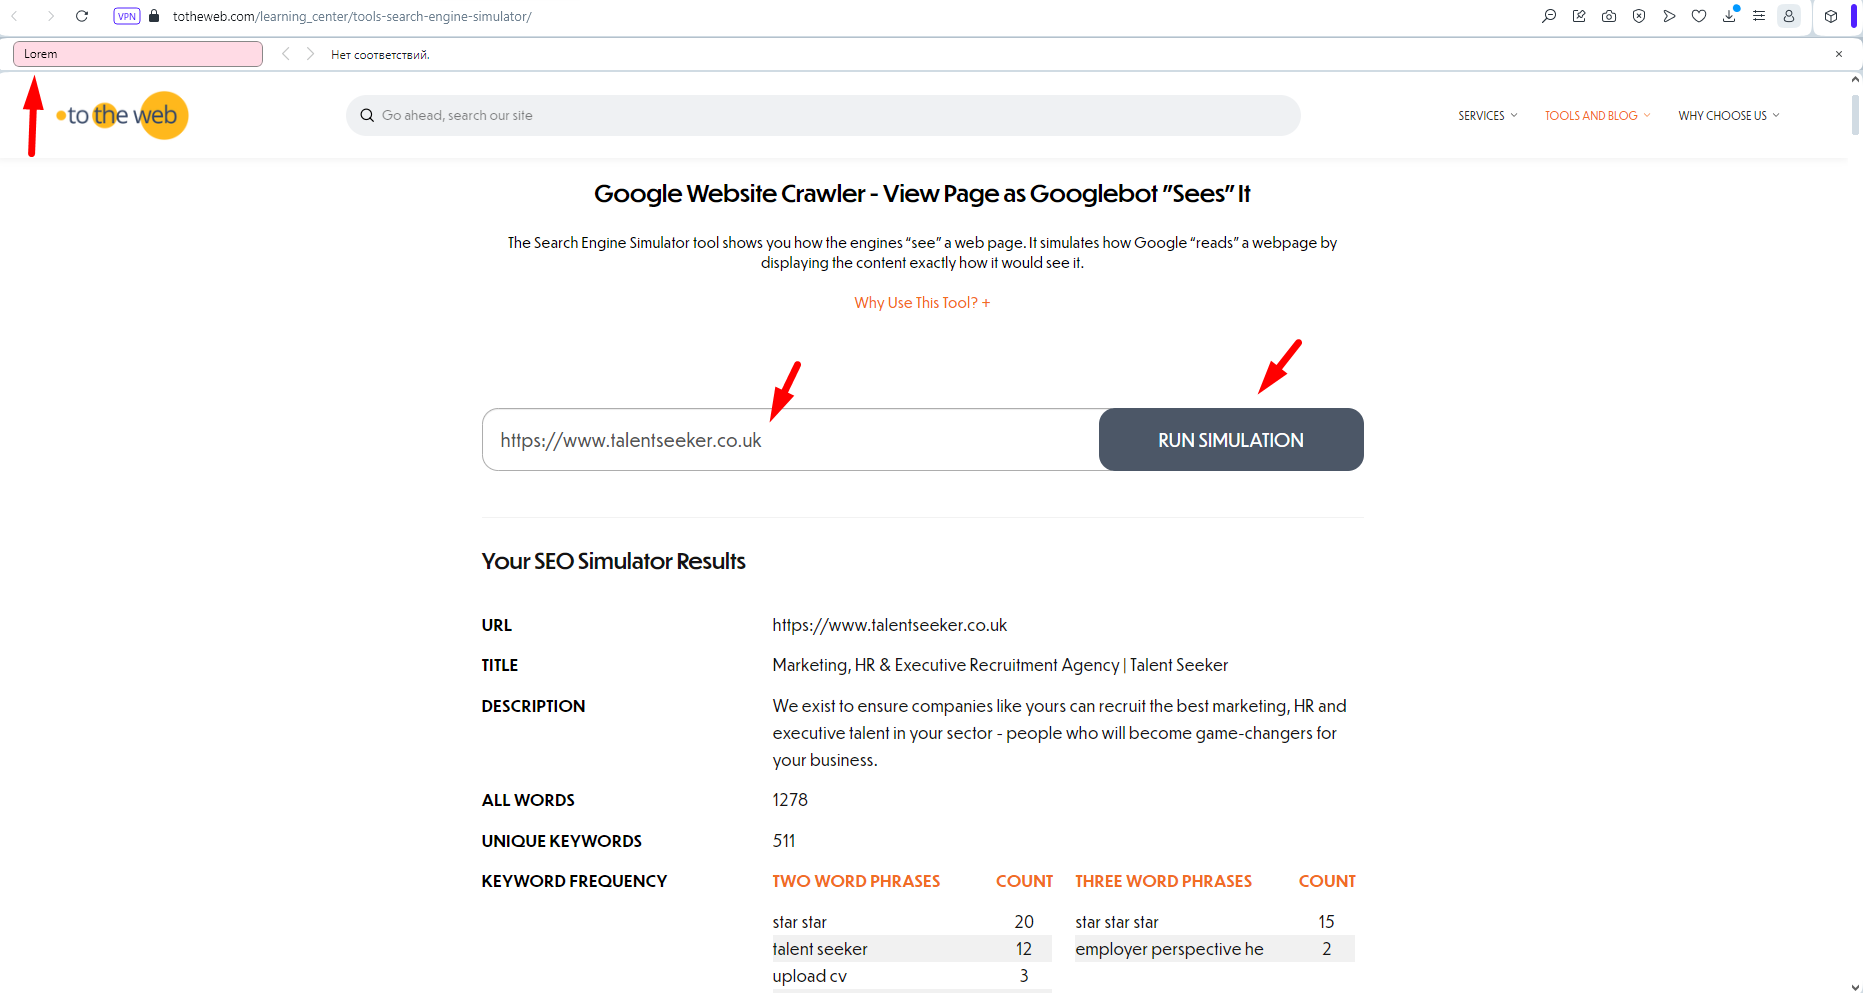Screen dimensions: 1863x993
Task: Expand the WHY CHOOSE US menu
Action: pyautogui.click(x=1729, y=116)
